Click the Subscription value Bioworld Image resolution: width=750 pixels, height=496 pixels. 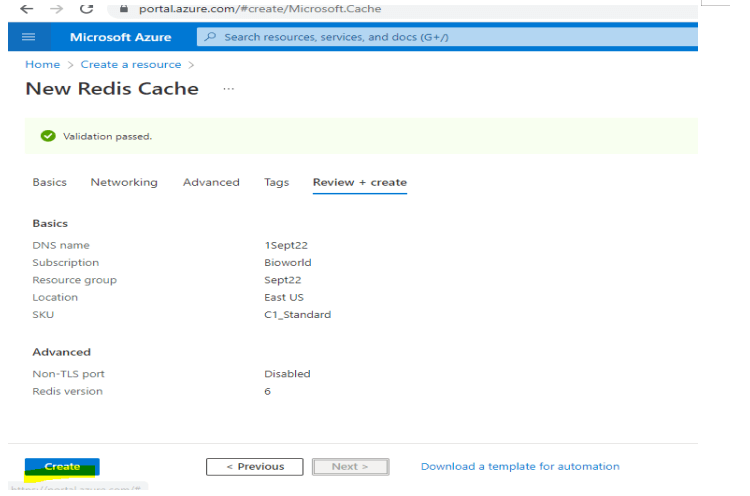pos(287,263)
